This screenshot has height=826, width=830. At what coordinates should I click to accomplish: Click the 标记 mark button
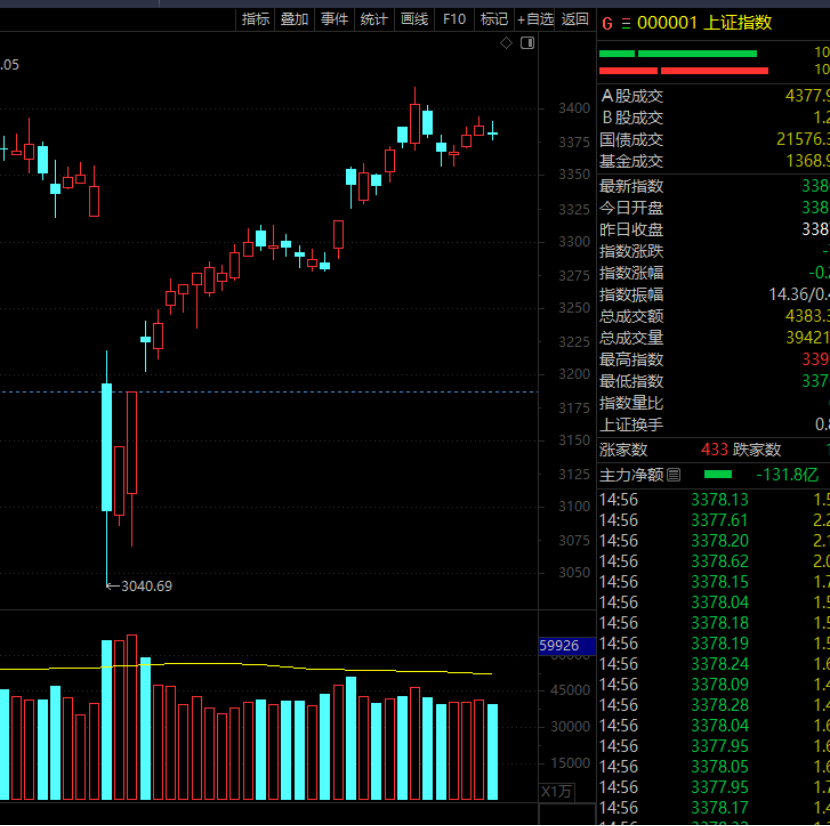coord(494,20)
